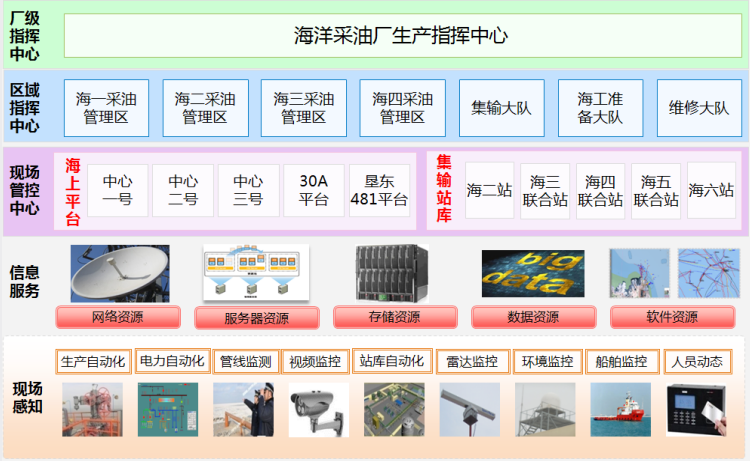Image resolution: width=750 pixels, height=461 pixels.
Task: Click the radar antenna photo
Action: 468,410
